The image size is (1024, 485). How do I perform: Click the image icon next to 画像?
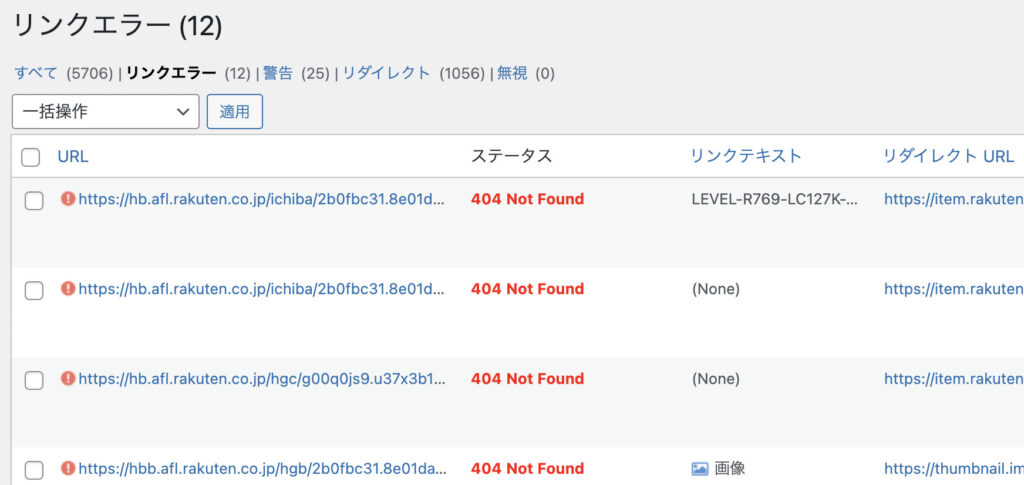(x=699, y=469)
